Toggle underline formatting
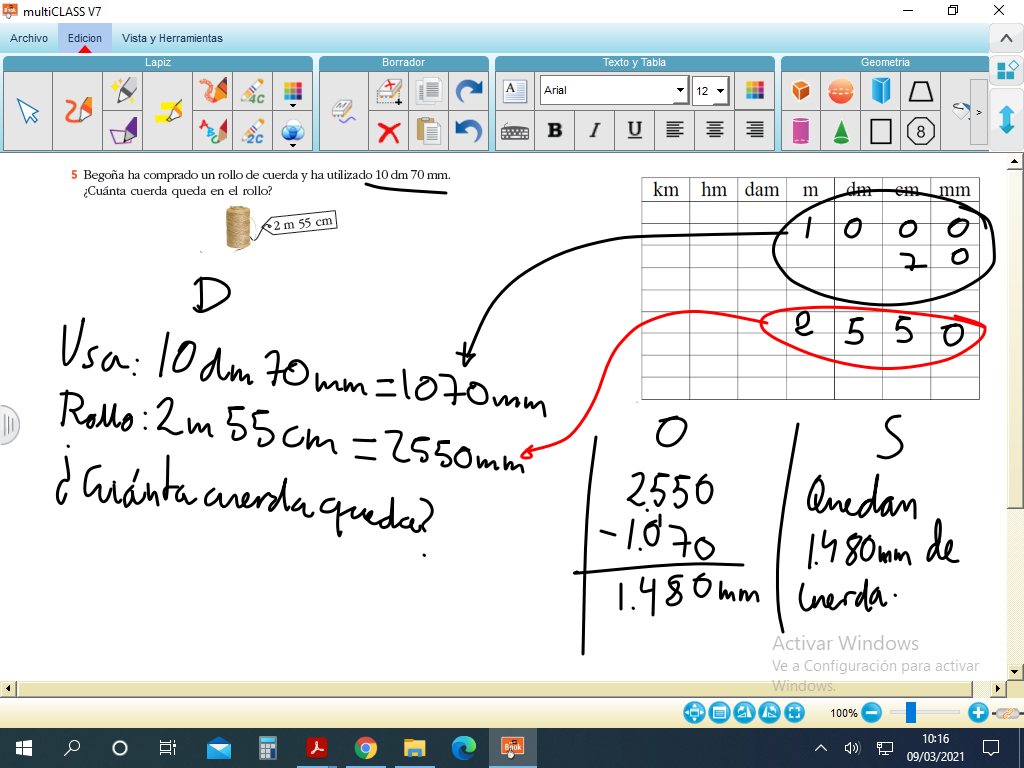The image size is (1024, 768). (x=634, y=131)
